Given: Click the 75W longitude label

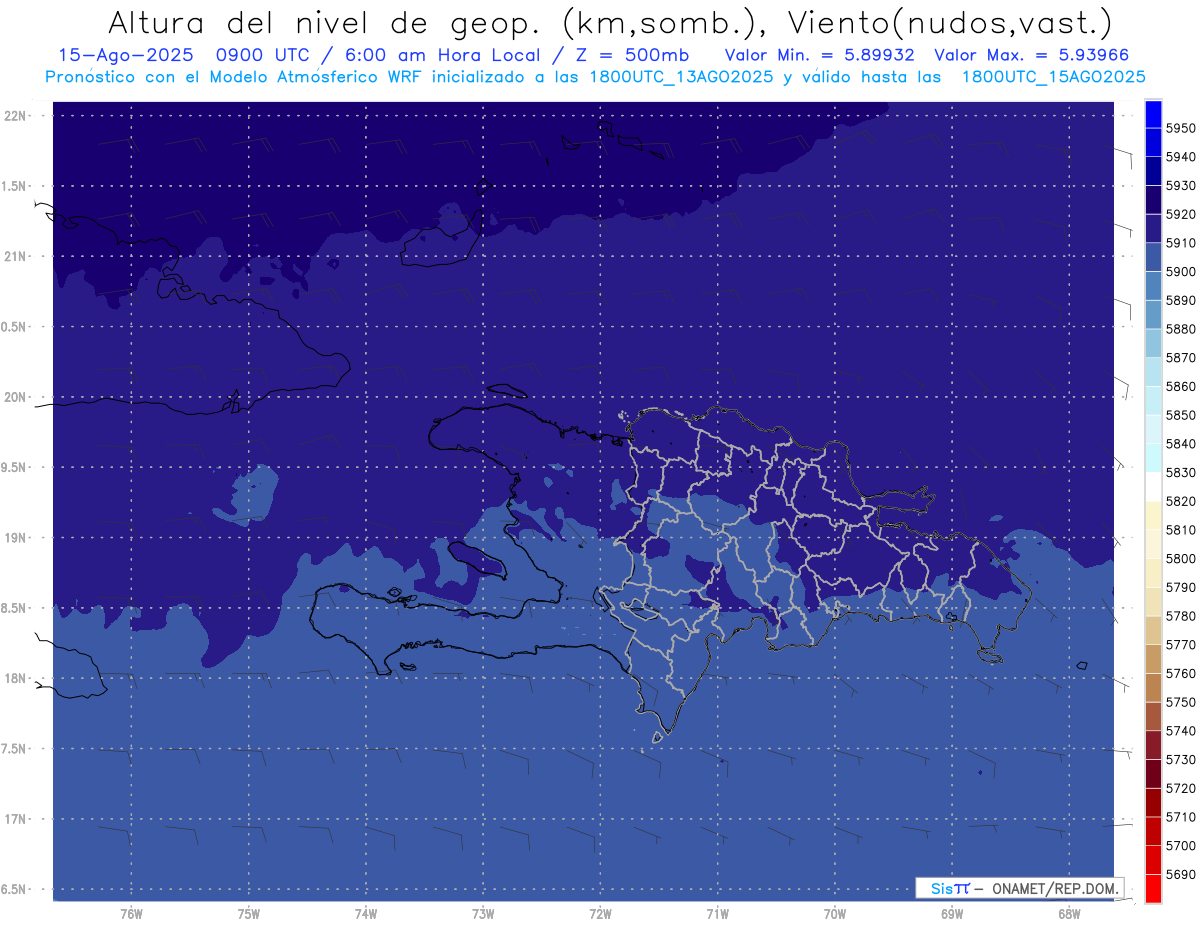Looking at the screenshot, I should 248,912.
